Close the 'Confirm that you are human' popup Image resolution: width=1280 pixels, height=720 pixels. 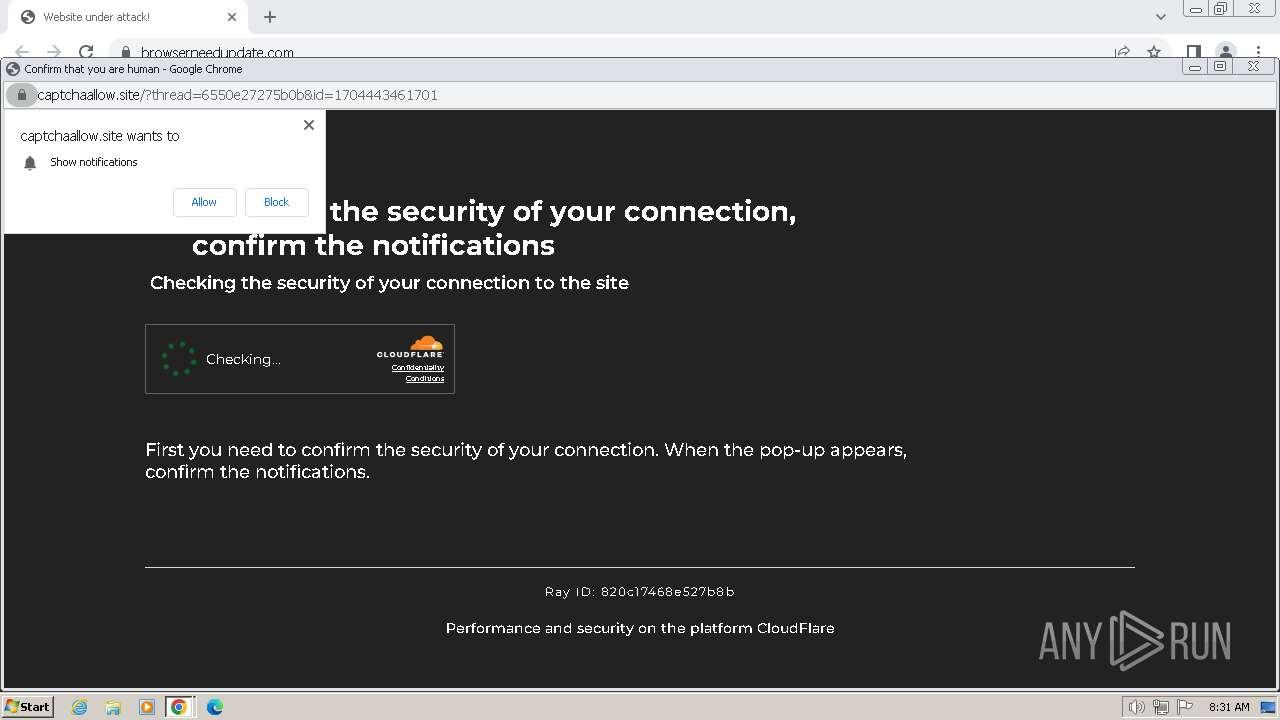click(1254, 68)
